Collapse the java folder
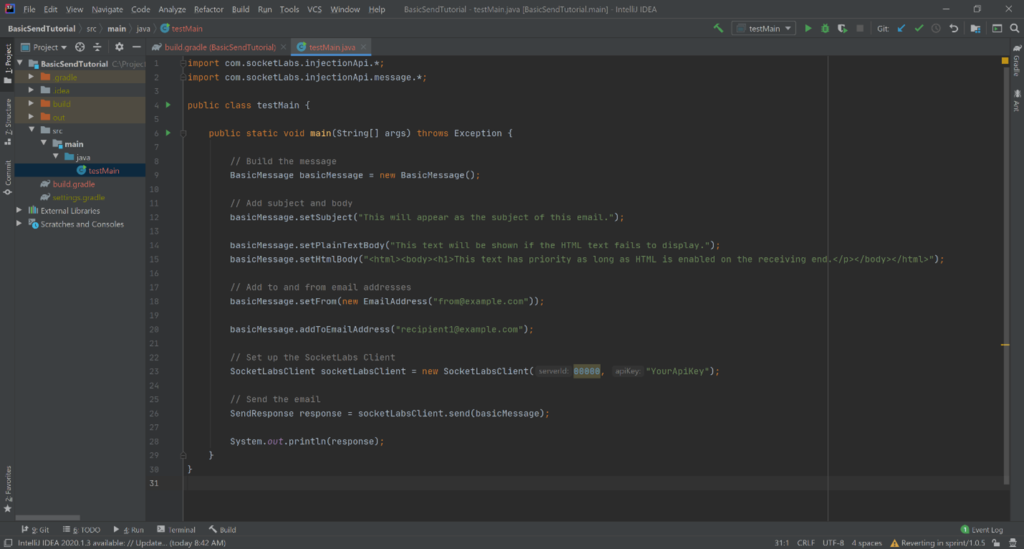 [56, 157]
